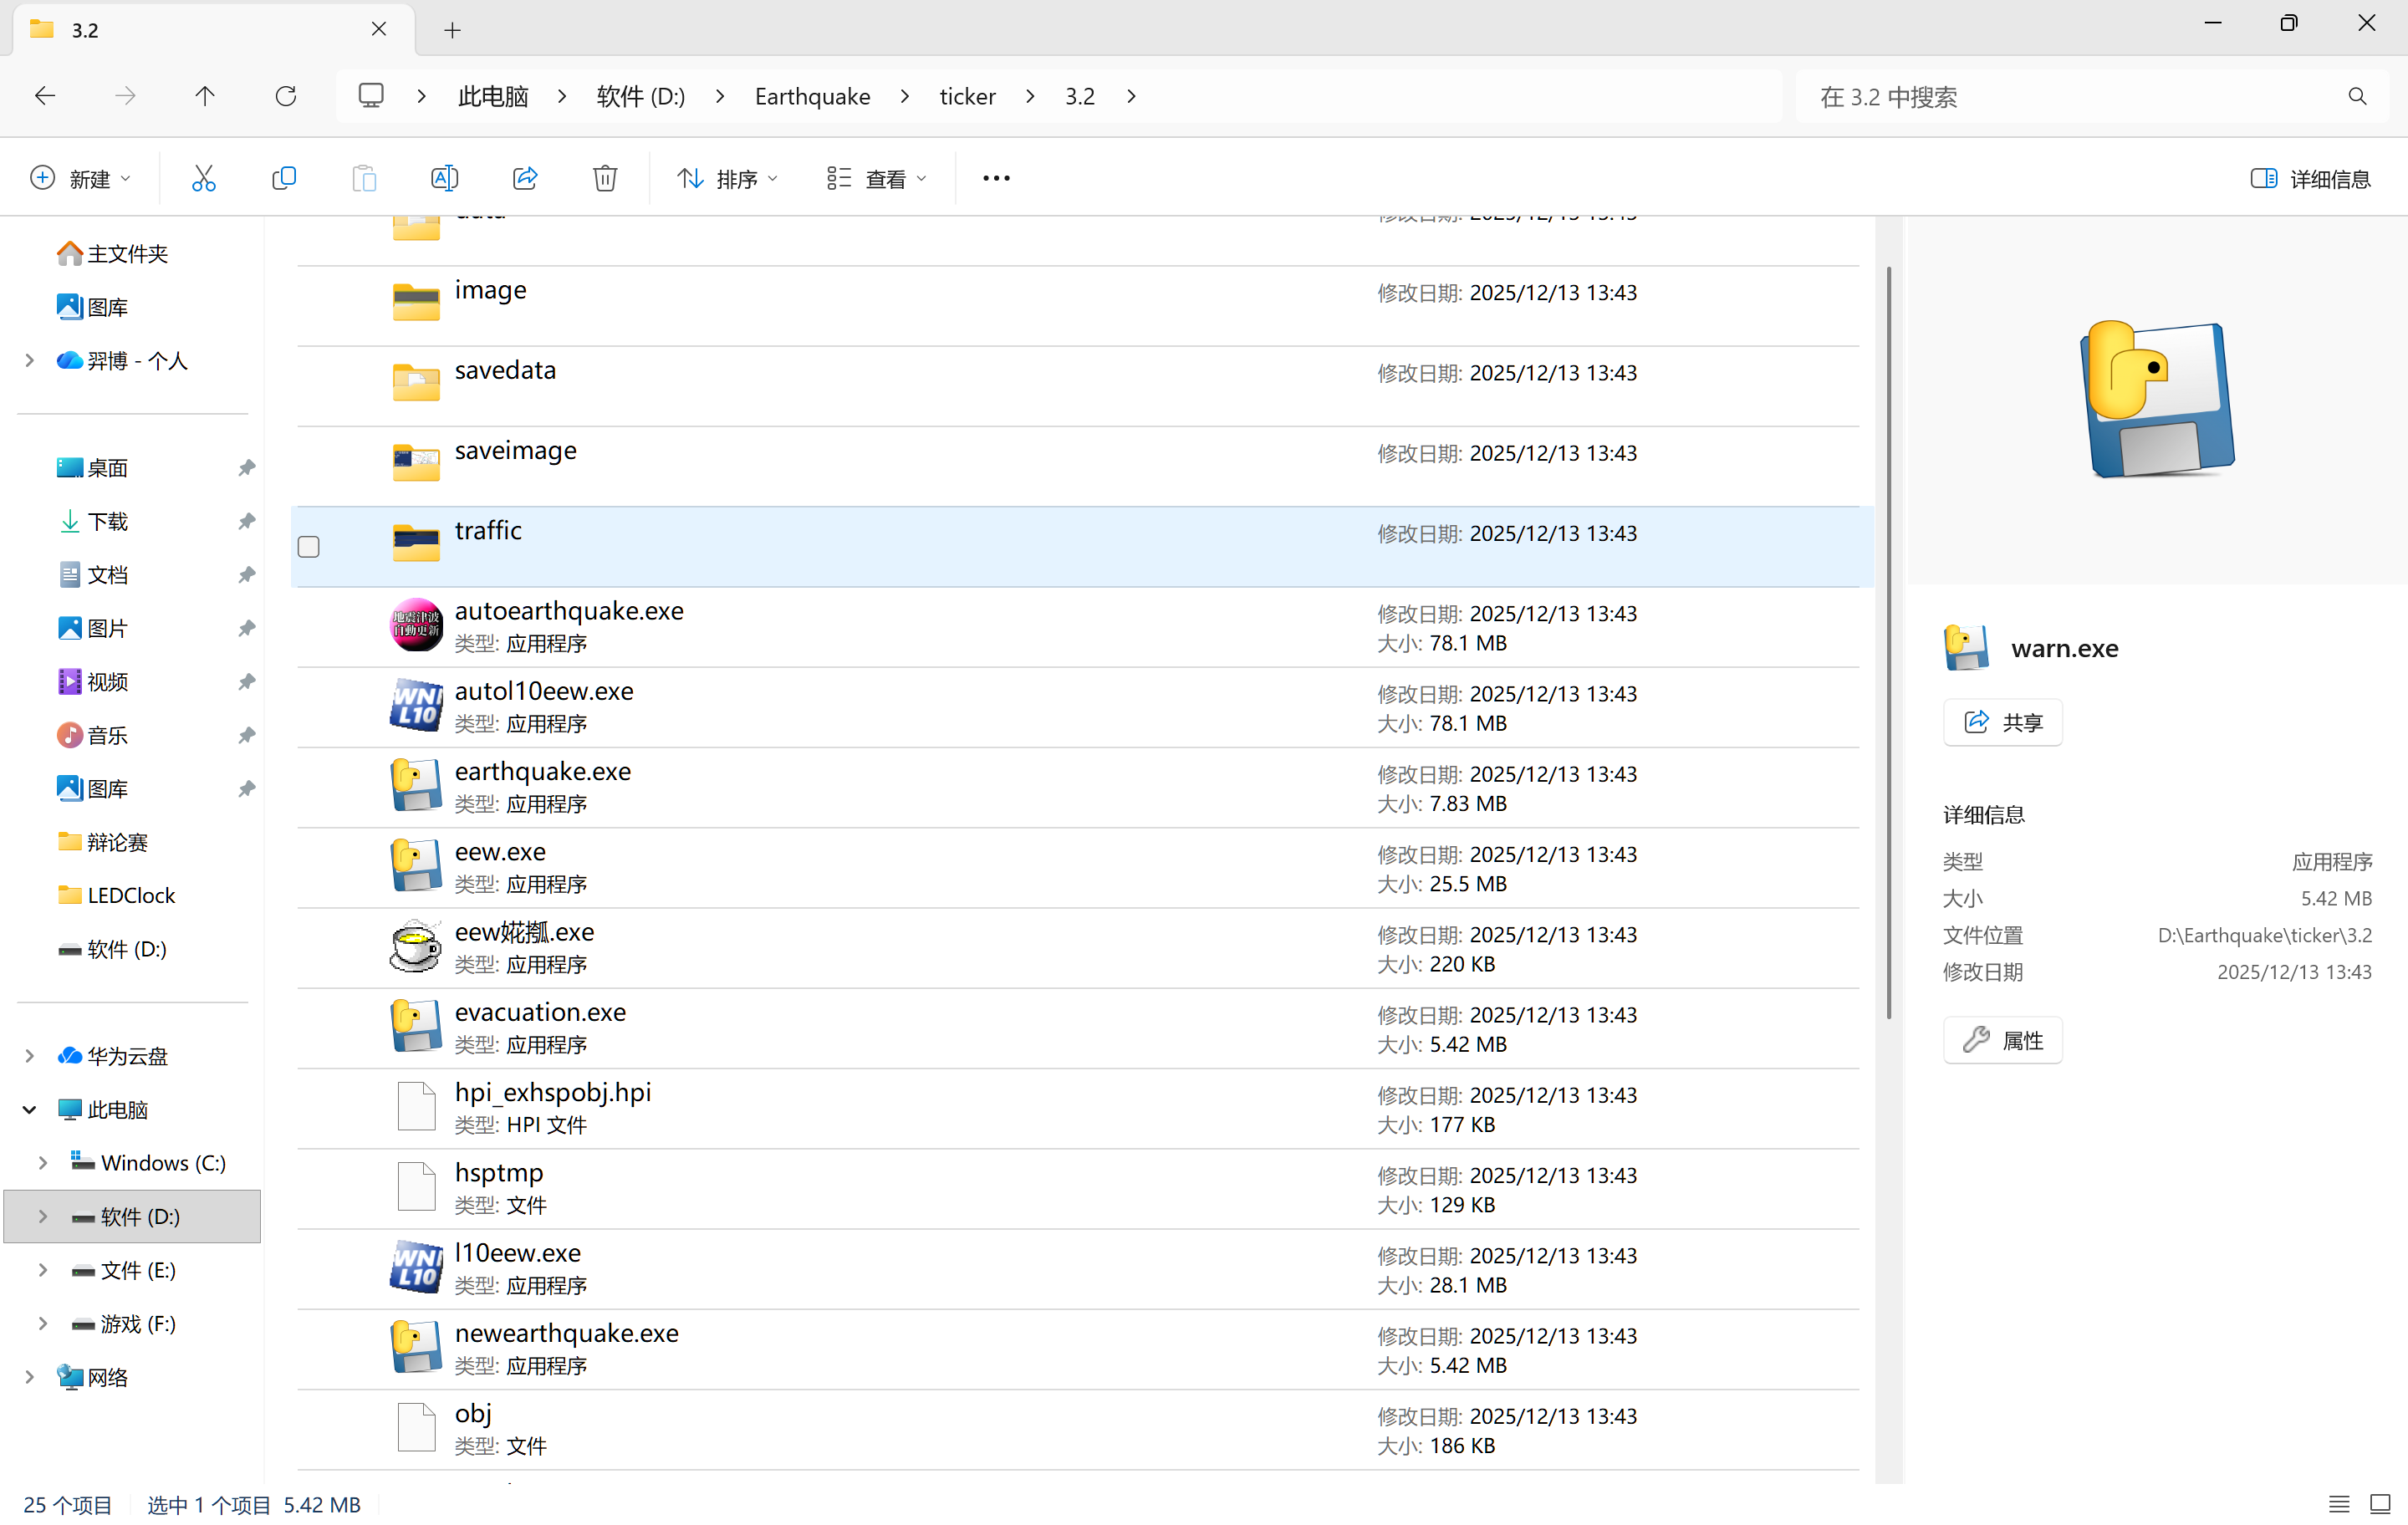This screenshot has width=2408, height=1525.
Task: Click the Copy icon in toolbar
Action: (x=284, y=178)
